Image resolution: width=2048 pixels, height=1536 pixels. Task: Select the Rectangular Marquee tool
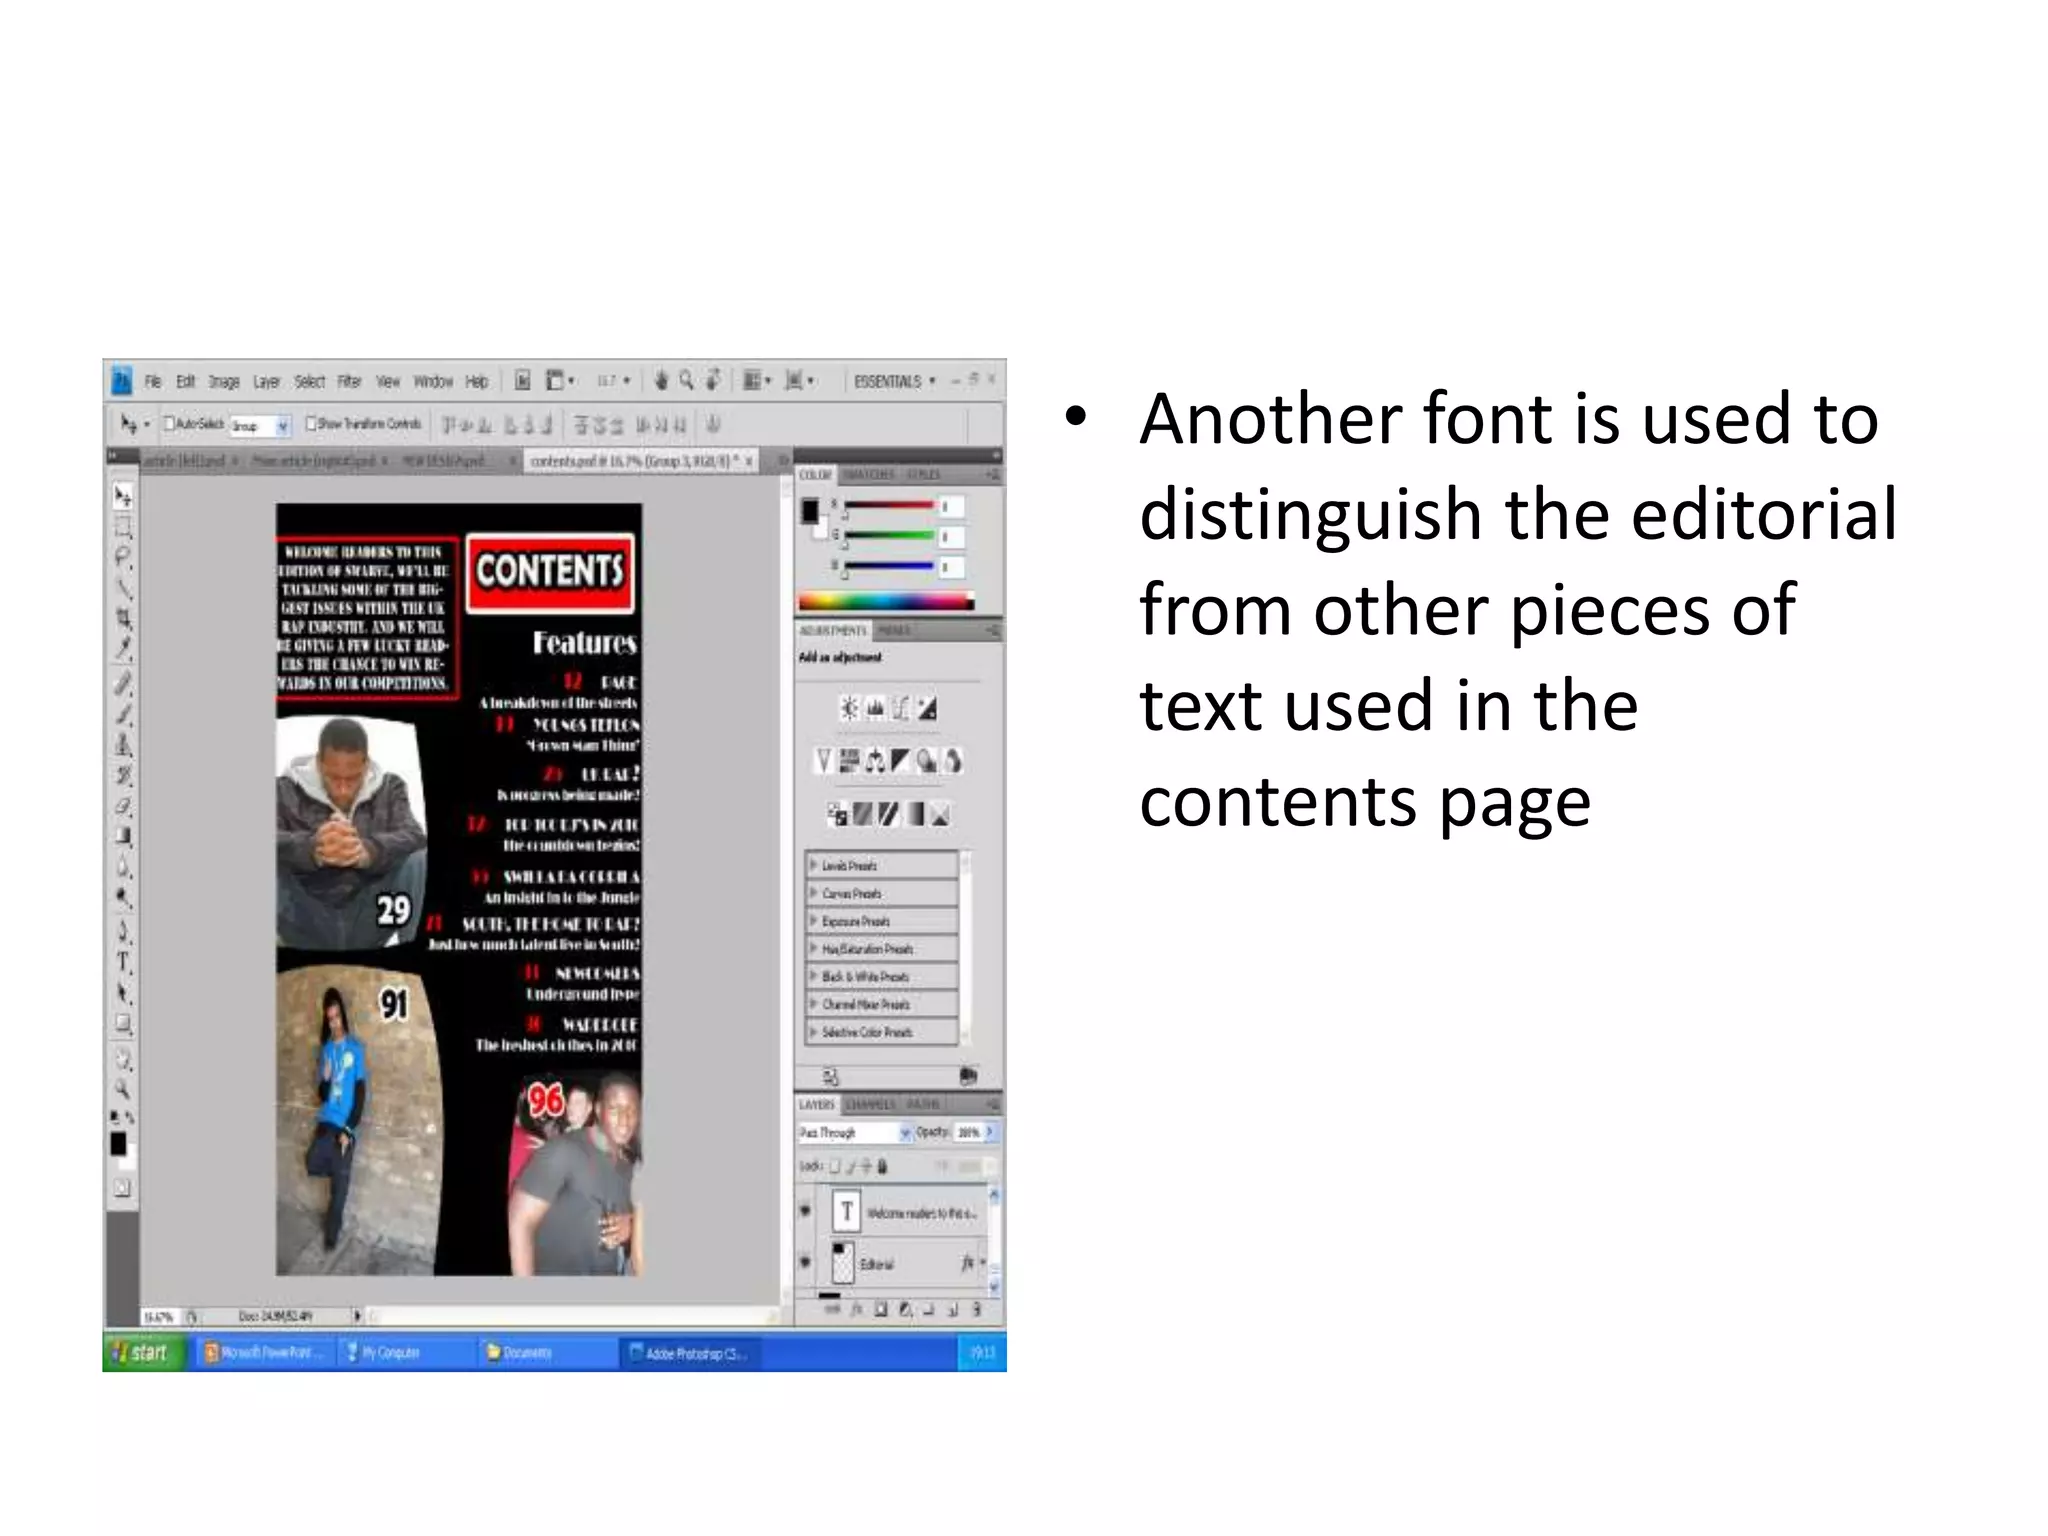[x=123, y=526]
